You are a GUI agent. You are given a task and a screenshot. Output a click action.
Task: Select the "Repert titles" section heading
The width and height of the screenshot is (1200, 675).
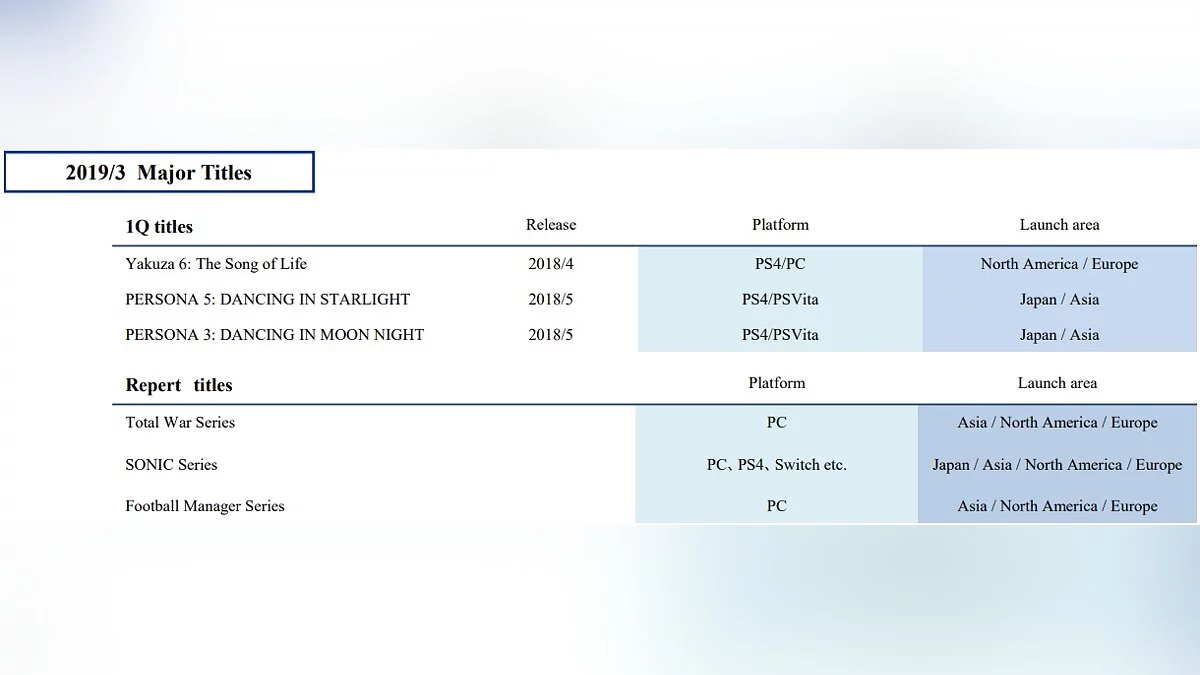tap(179, 385)
